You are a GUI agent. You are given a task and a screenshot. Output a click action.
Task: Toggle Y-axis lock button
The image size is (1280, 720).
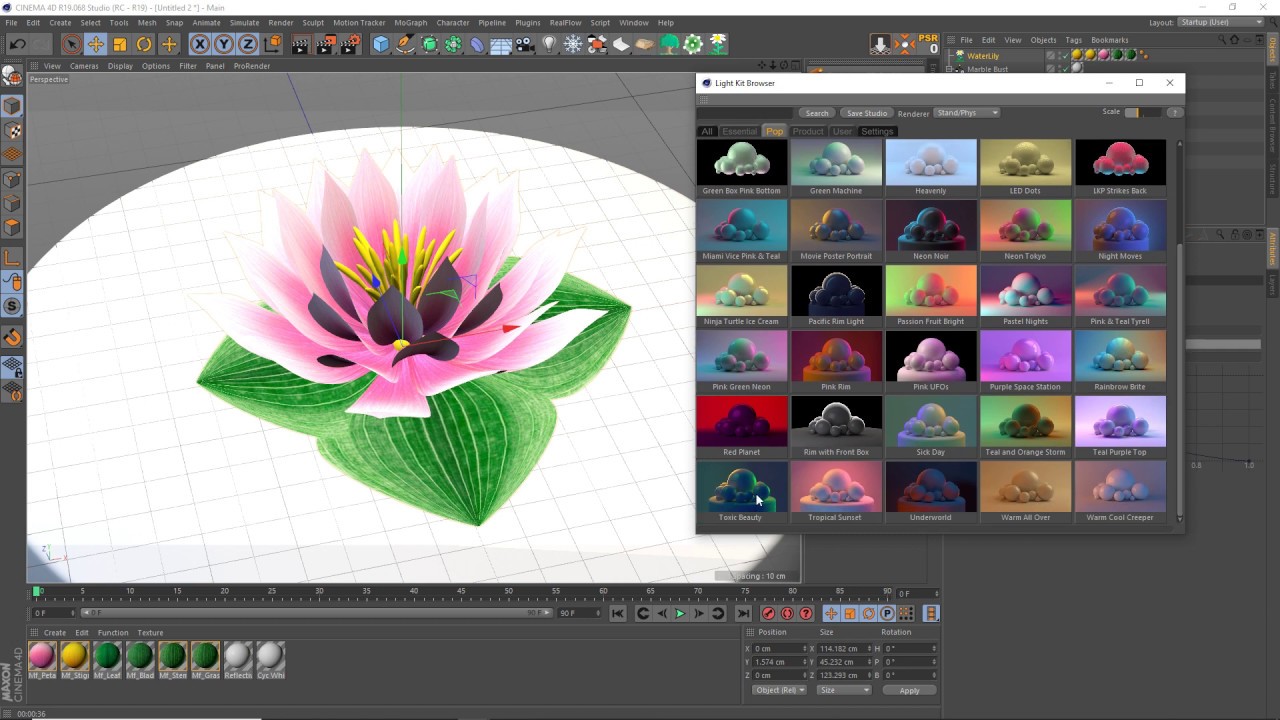[x=223, y=44]
